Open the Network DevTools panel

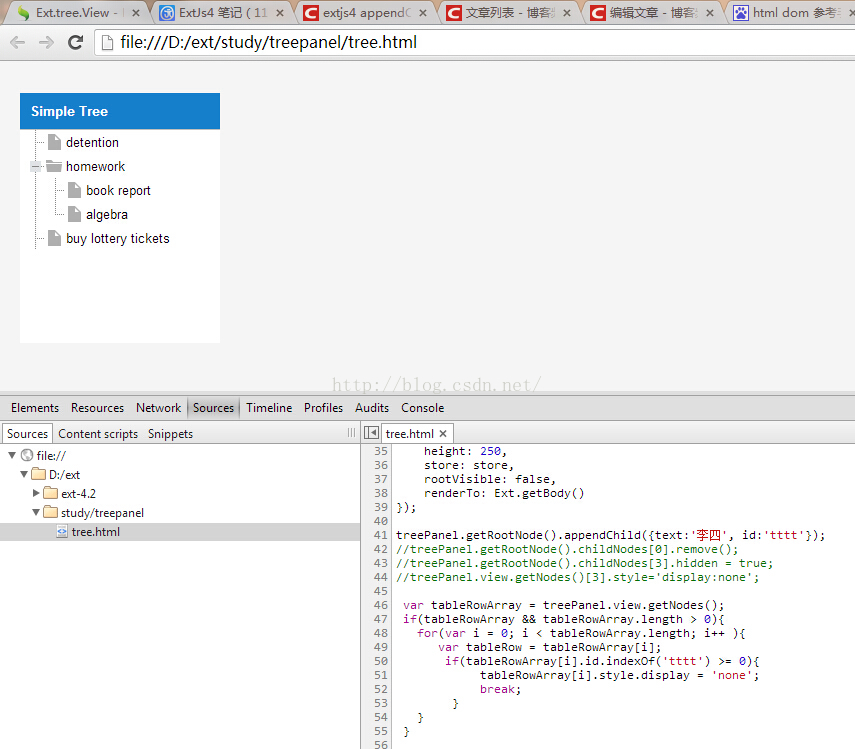(x=159, y=408)
